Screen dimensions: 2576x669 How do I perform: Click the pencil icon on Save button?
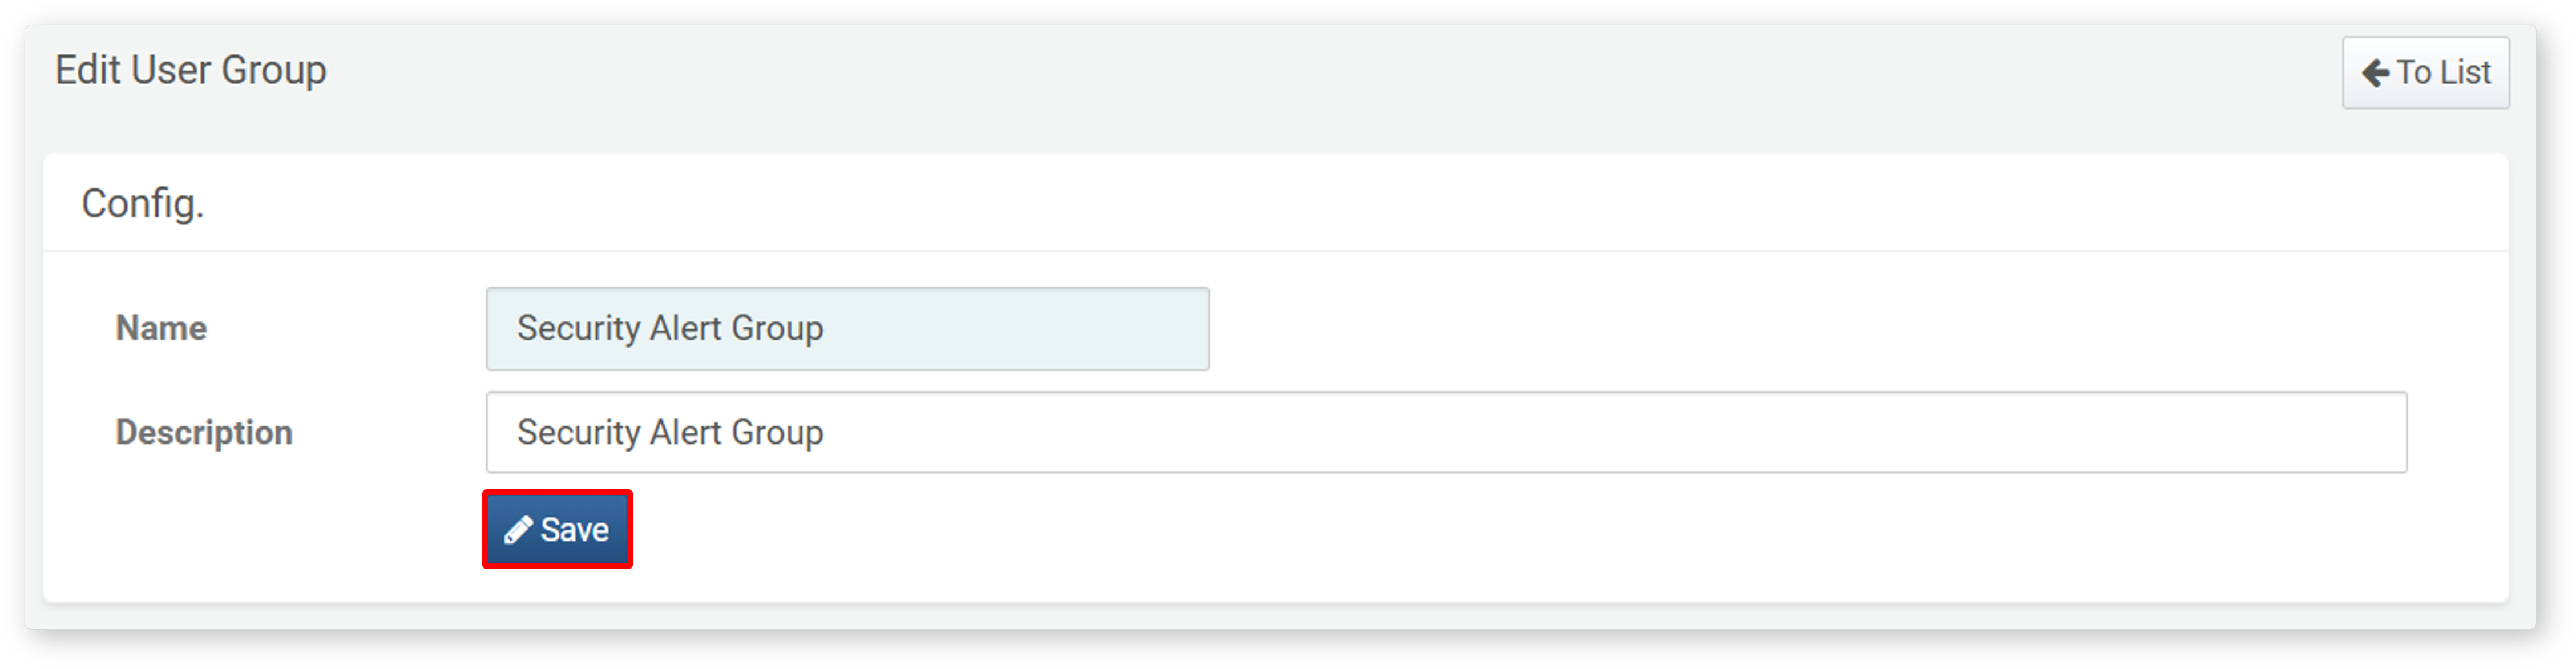[x=517, y=530]
